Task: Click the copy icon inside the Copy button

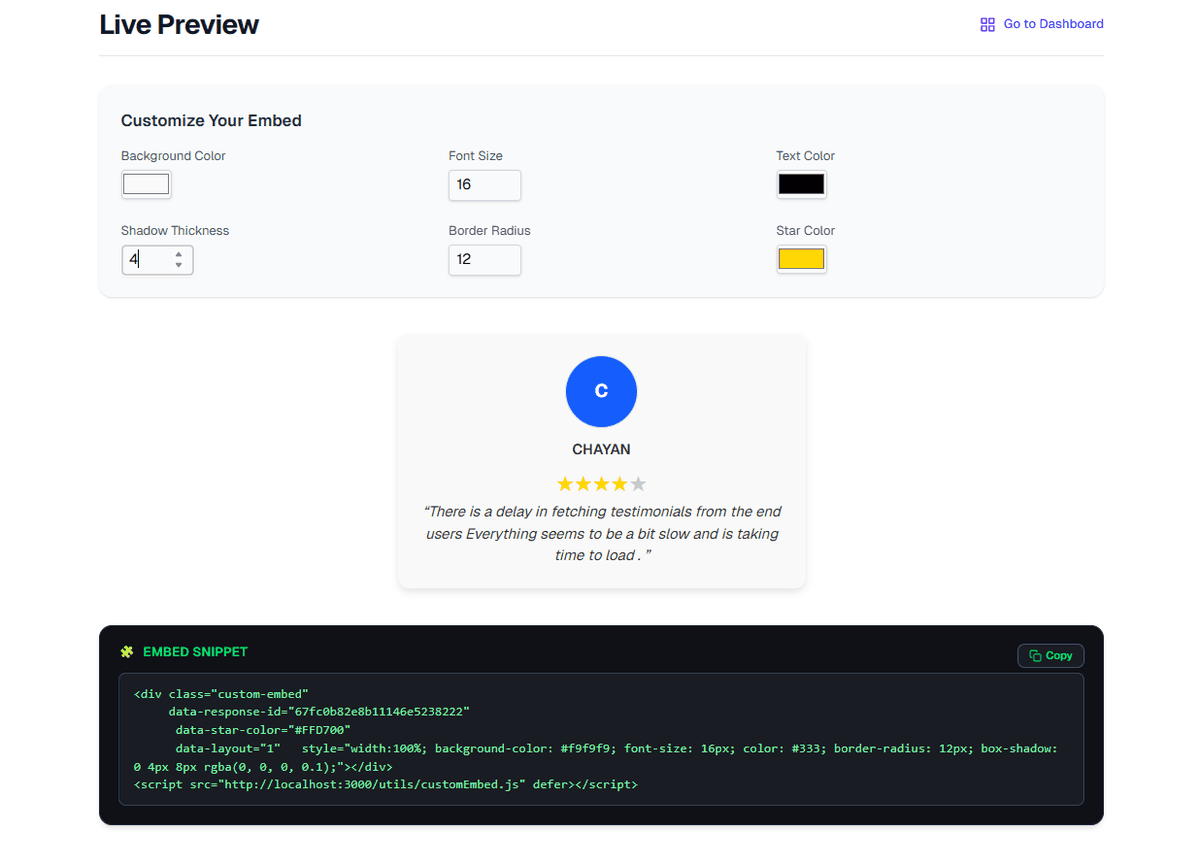Action: 1037,655
